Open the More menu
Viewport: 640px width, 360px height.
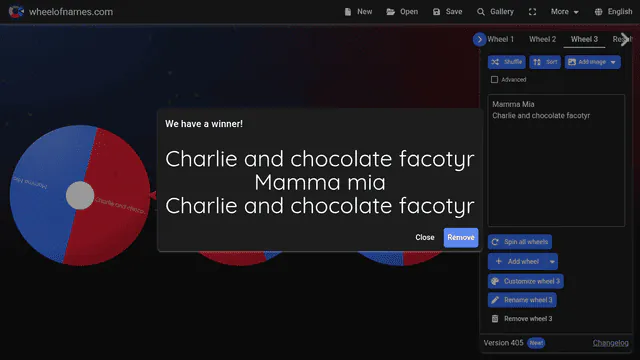(564, 12)
